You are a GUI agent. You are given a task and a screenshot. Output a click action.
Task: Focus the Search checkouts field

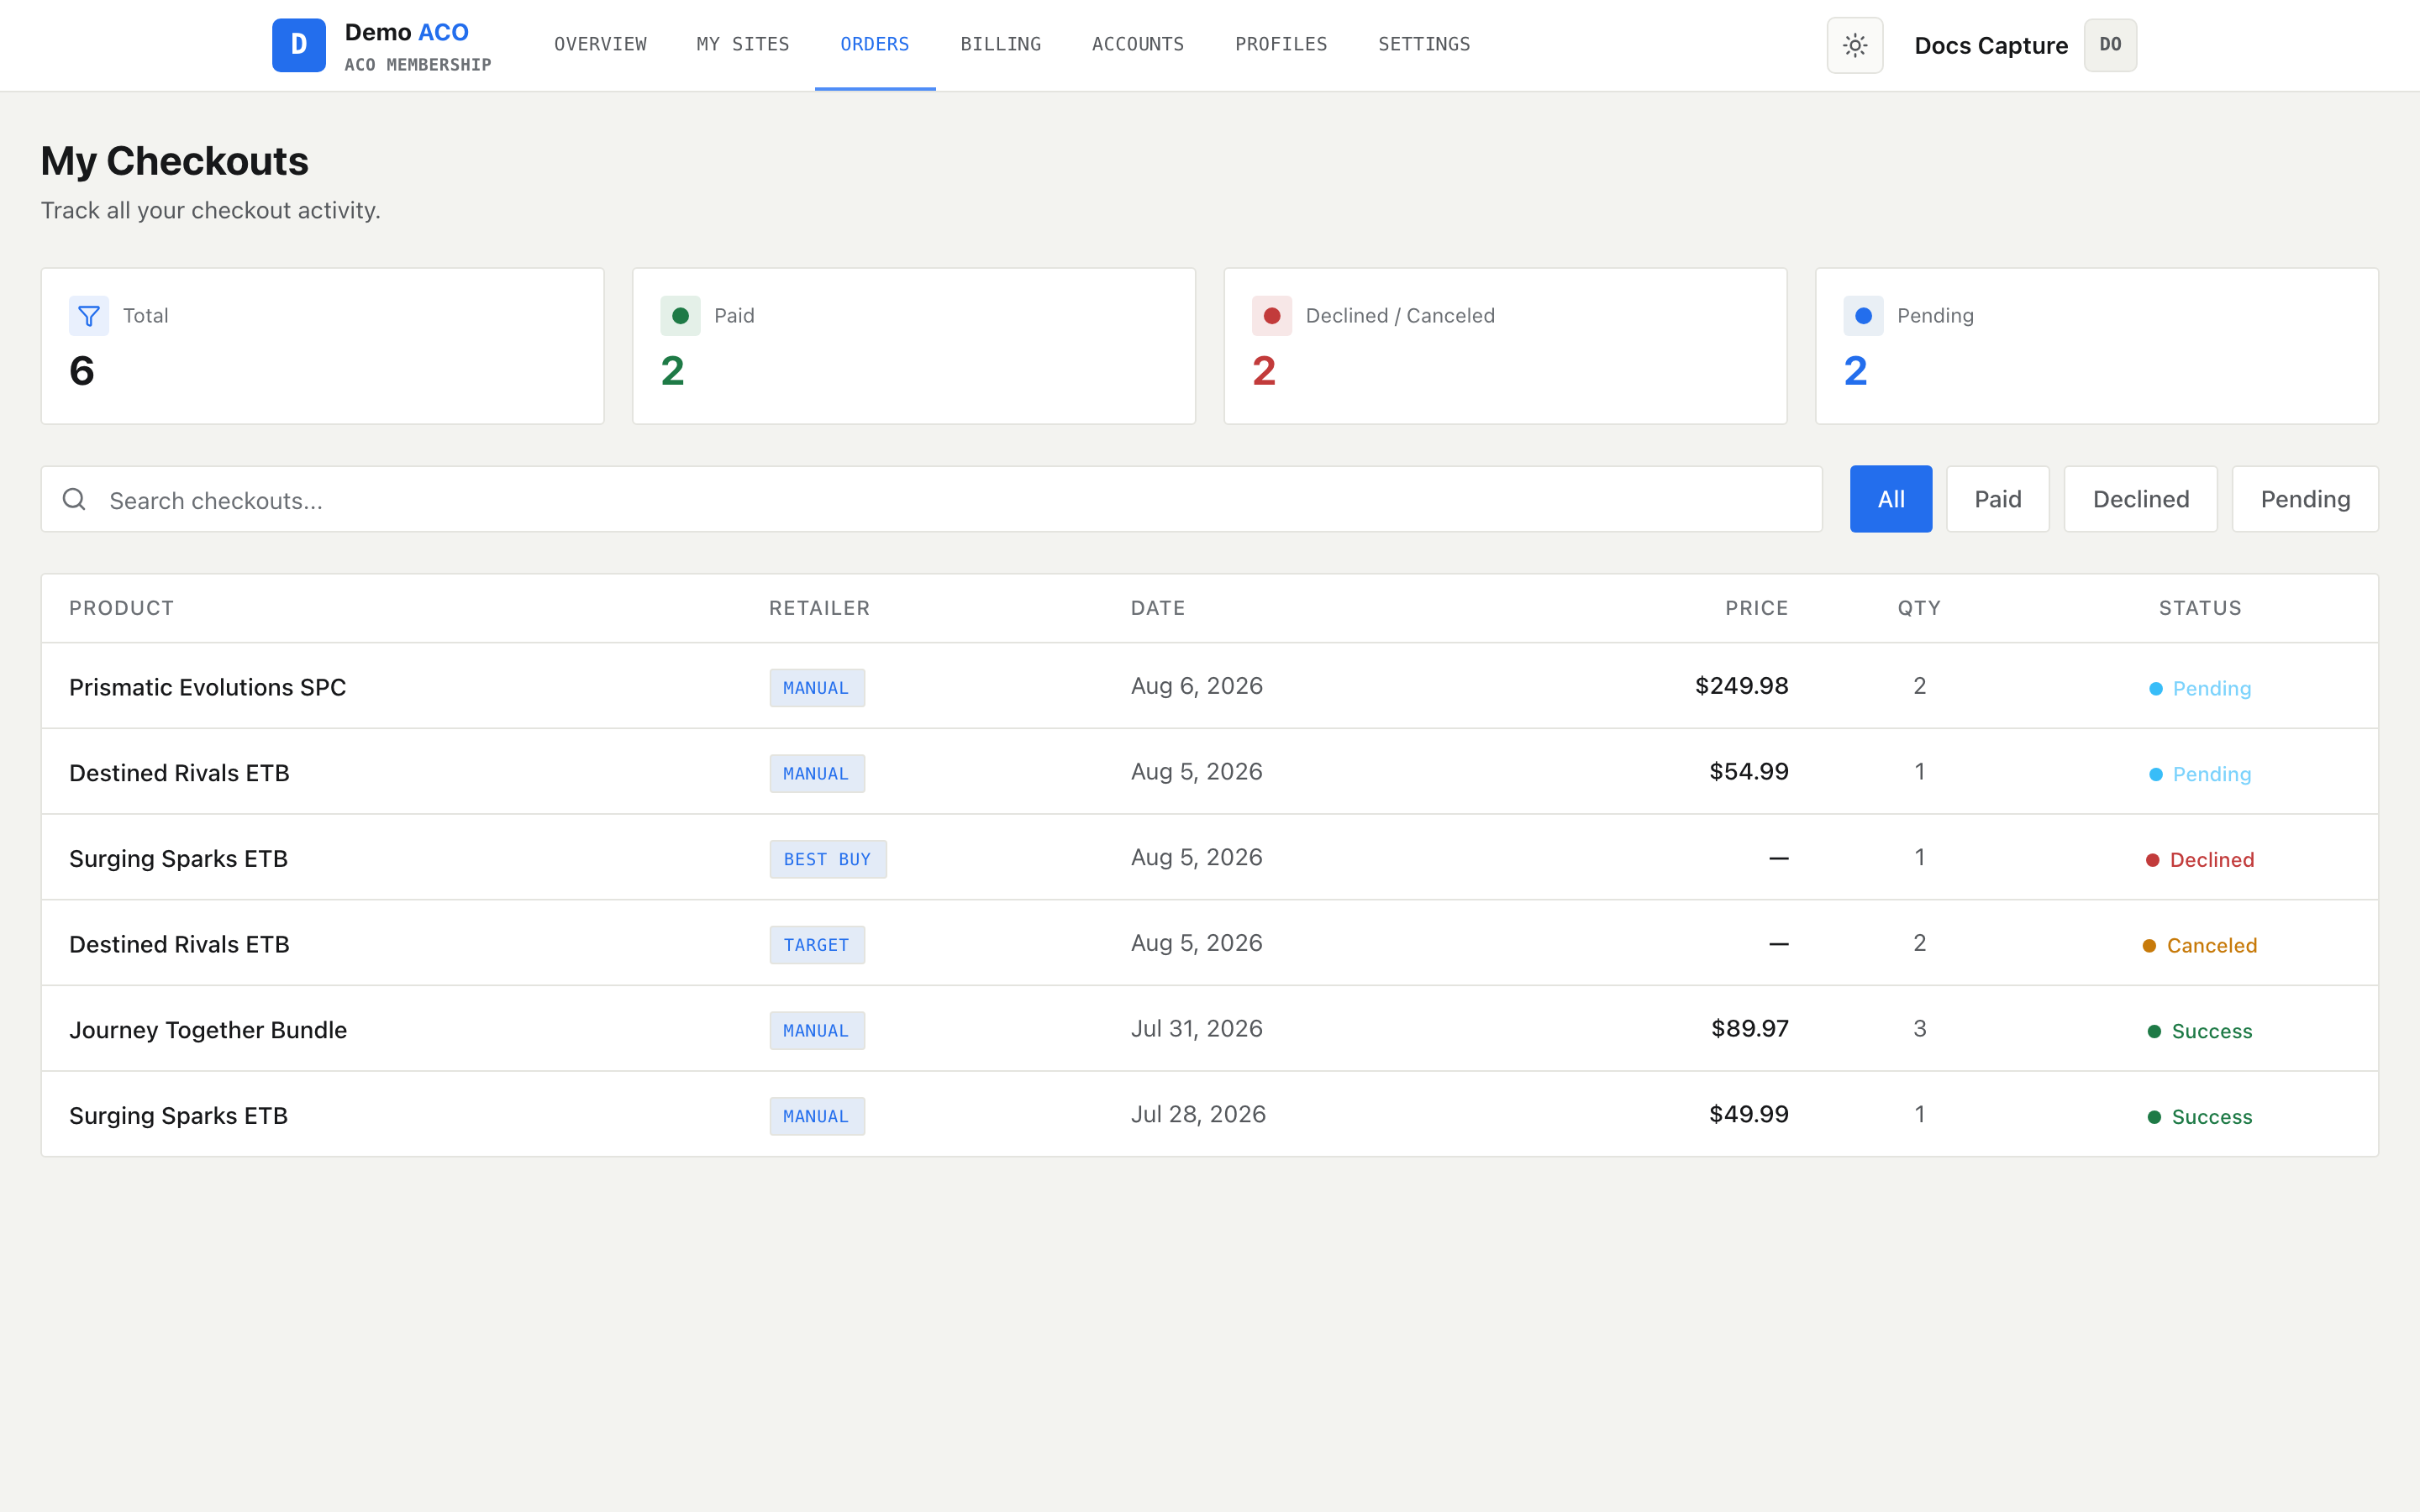click(x=931, y=499)
